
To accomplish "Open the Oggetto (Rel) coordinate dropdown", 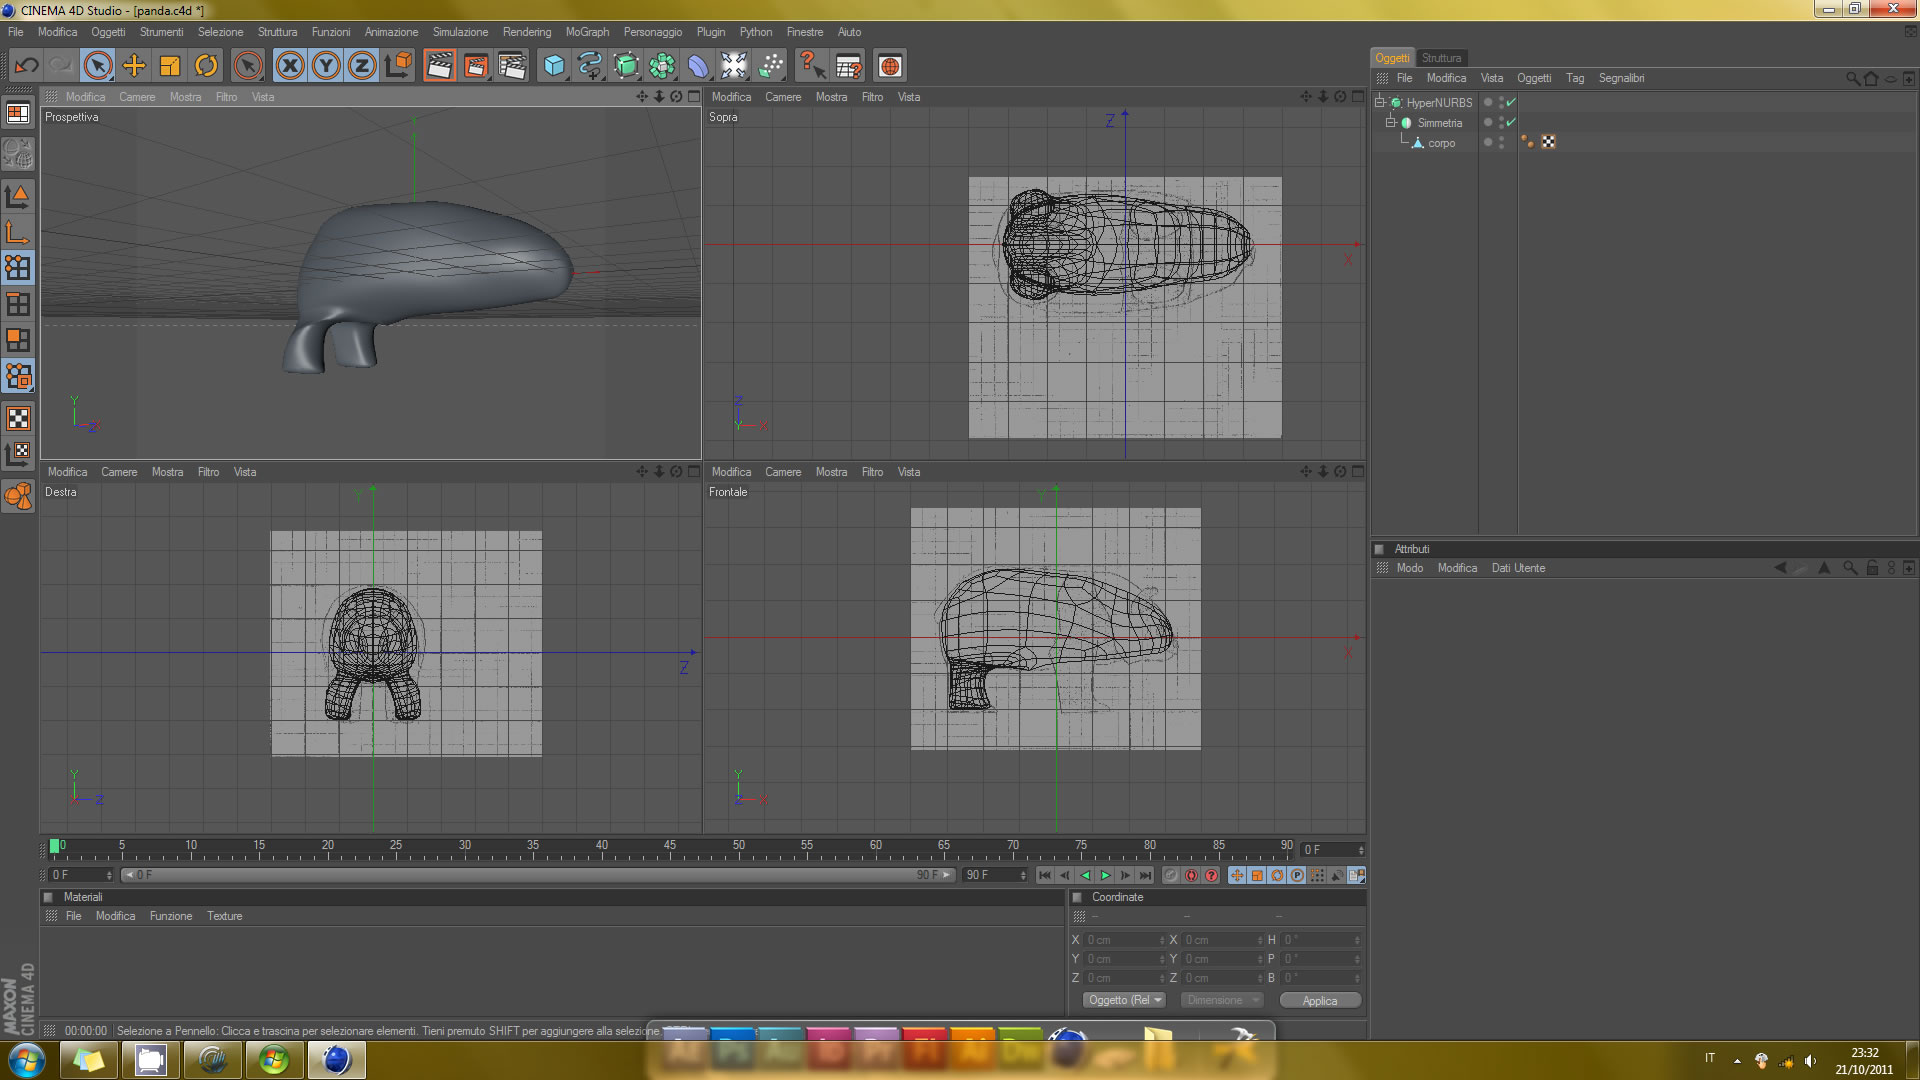I will [x=1125, y=1000].
